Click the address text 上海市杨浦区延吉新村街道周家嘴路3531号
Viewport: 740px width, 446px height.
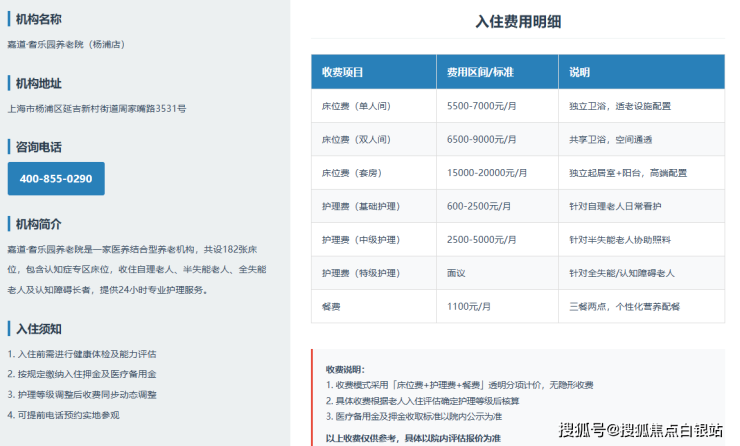pos(97,109)
